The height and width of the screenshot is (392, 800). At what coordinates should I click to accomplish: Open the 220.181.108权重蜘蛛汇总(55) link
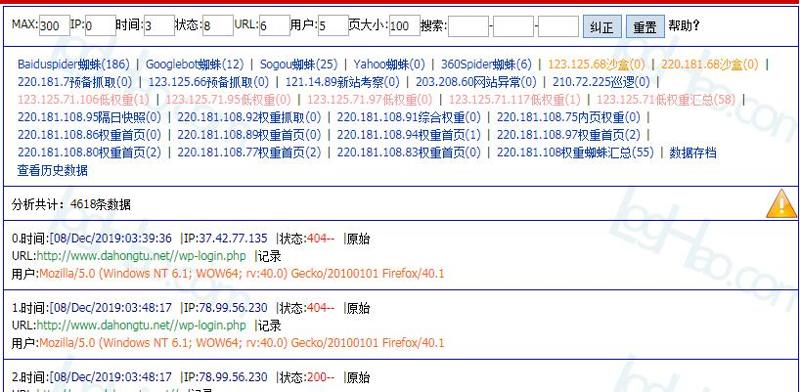click(x=575, y=153)
